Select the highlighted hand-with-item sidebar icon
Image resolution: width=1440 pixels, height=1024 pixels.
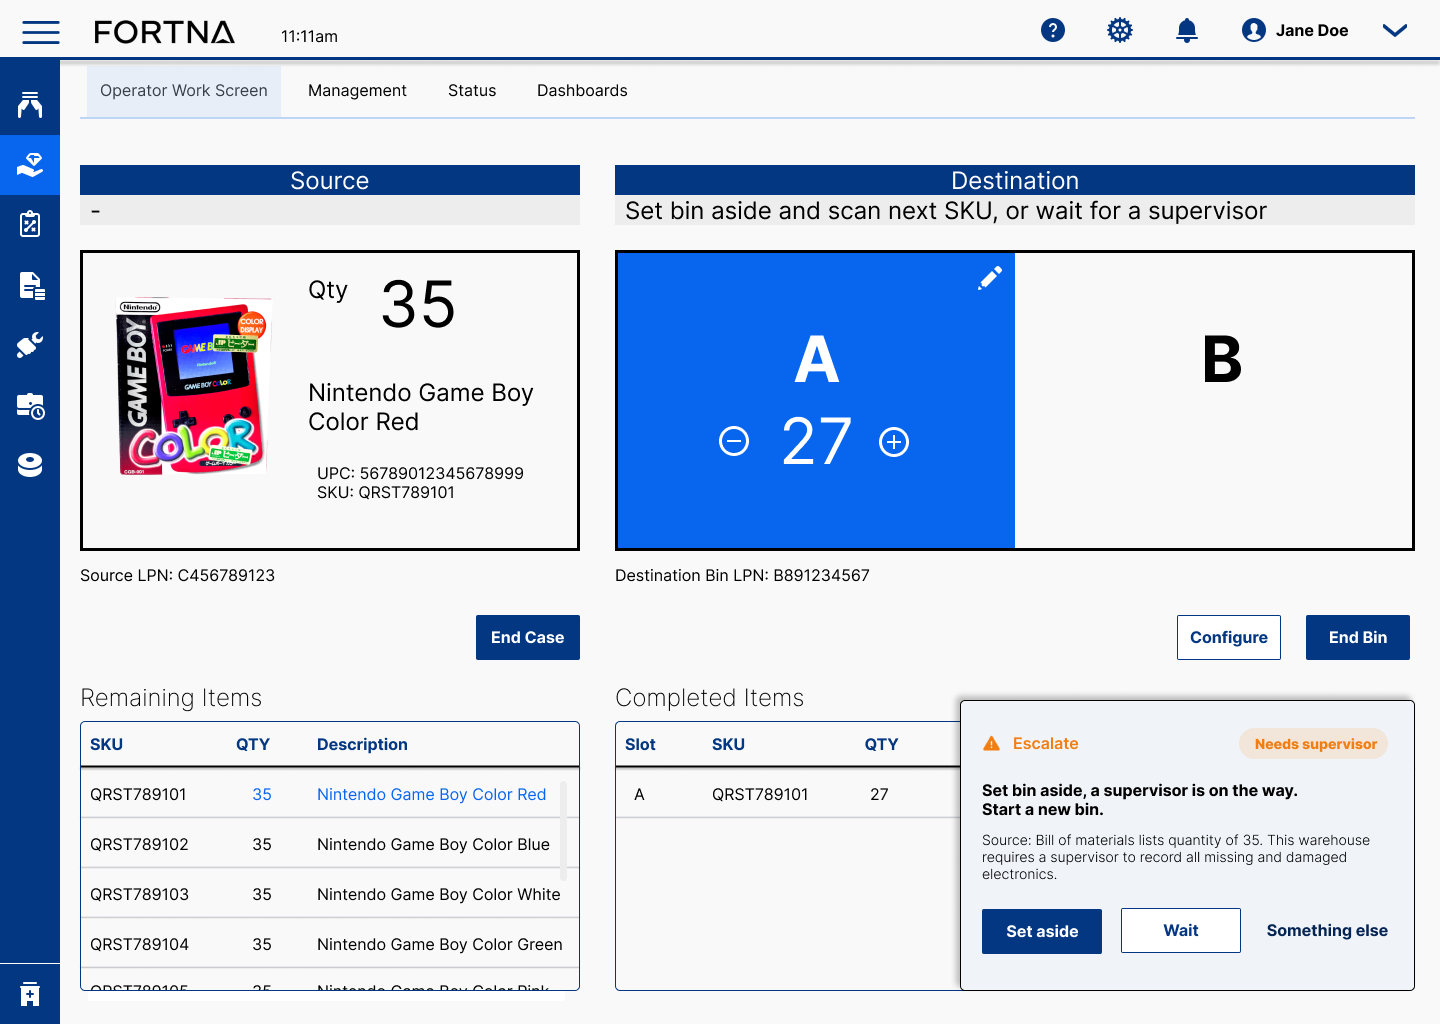30,165
